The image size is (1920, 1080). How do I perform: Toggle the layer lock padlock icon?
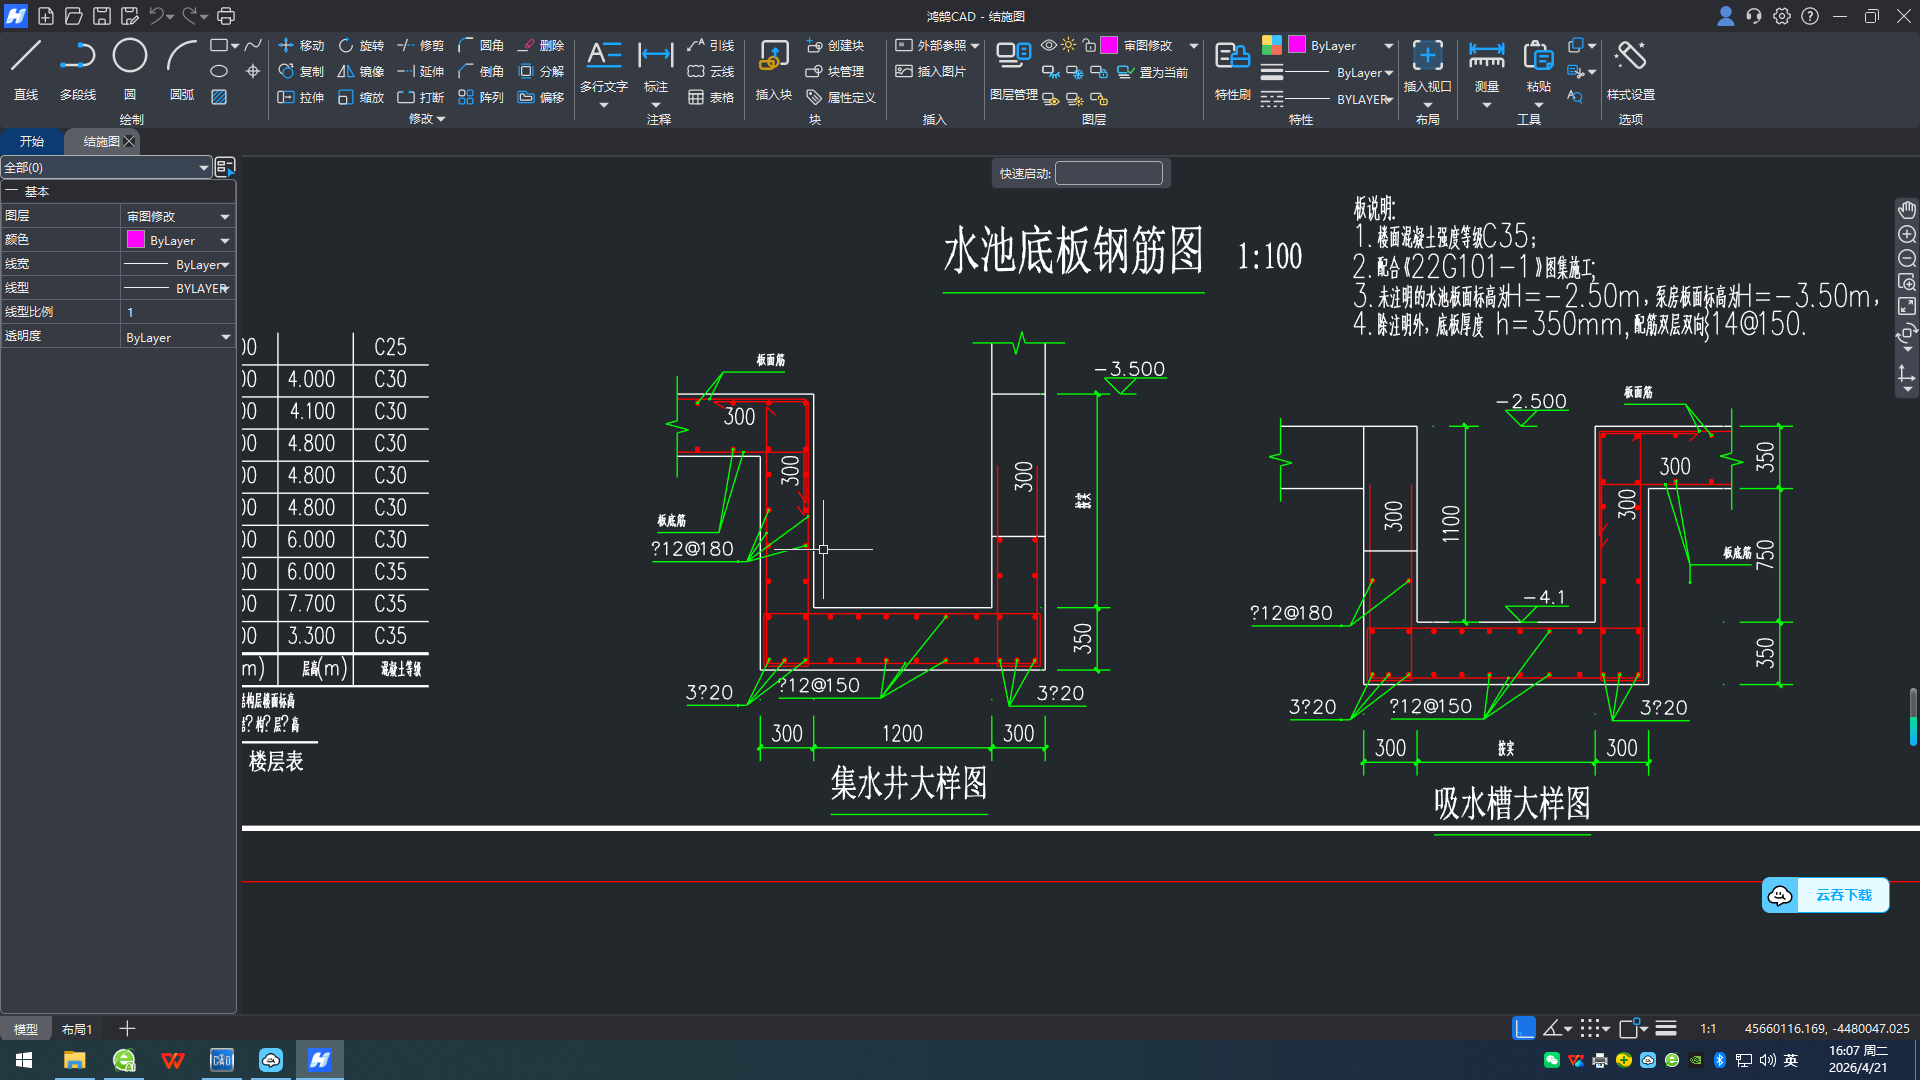(1090, 45)
